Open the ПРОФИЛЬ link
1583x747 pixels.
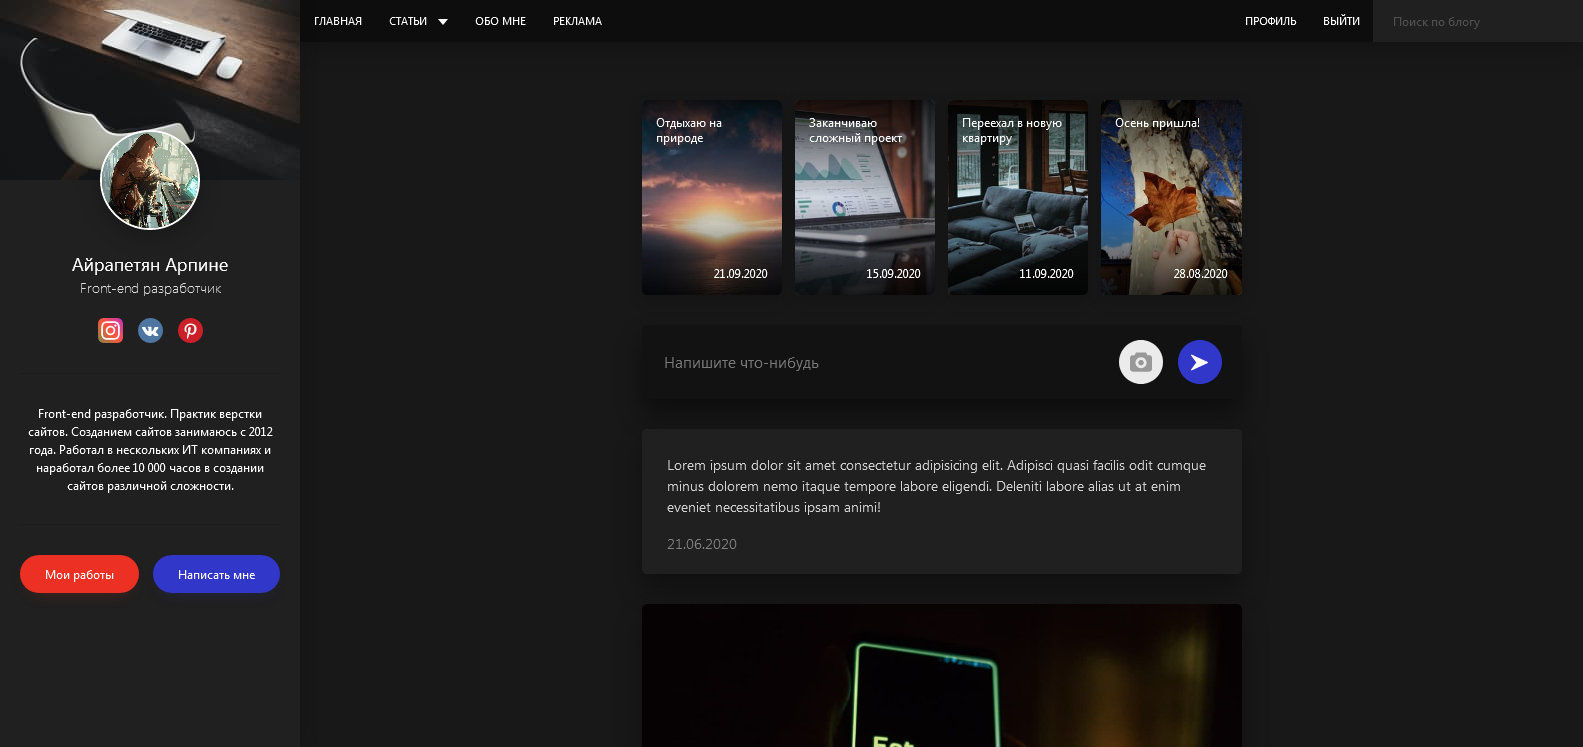pyautogui.click(x=1270, y=21)
